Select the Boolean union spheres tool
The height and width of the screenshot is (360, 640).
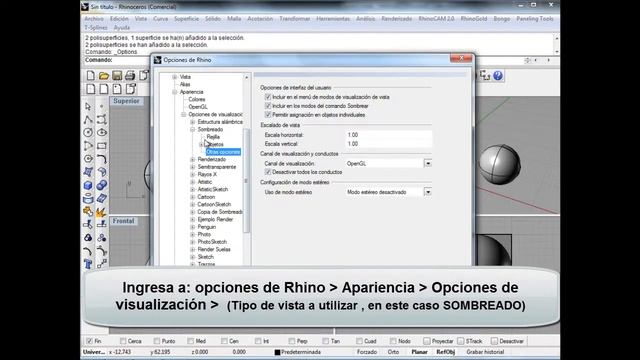(102, 185)
